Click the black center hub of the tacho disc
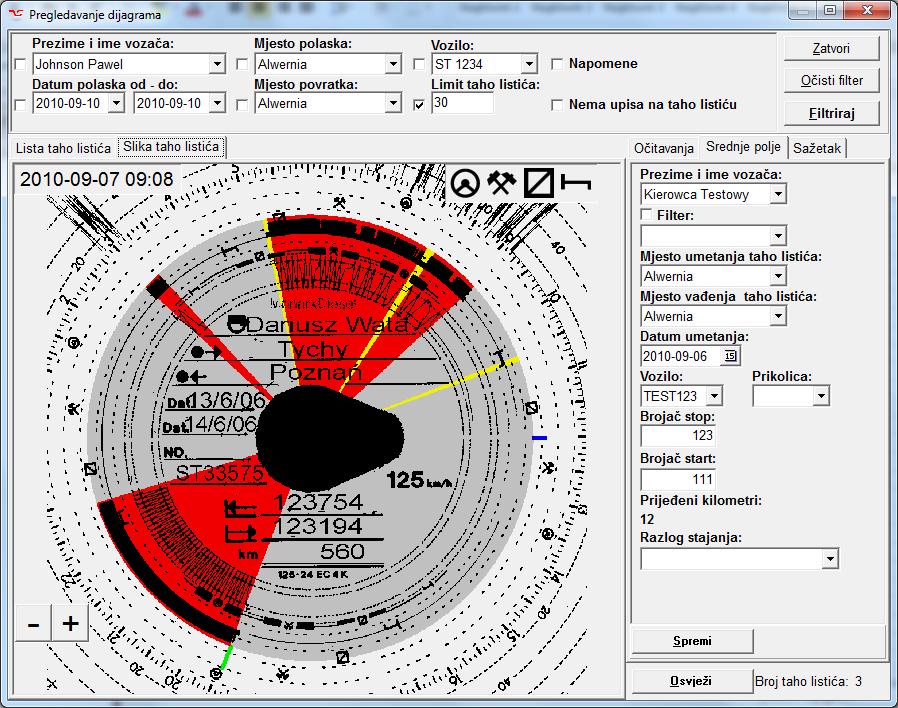Image resolution: width=898 pixels, height=708 pixels. click(329, 436)
